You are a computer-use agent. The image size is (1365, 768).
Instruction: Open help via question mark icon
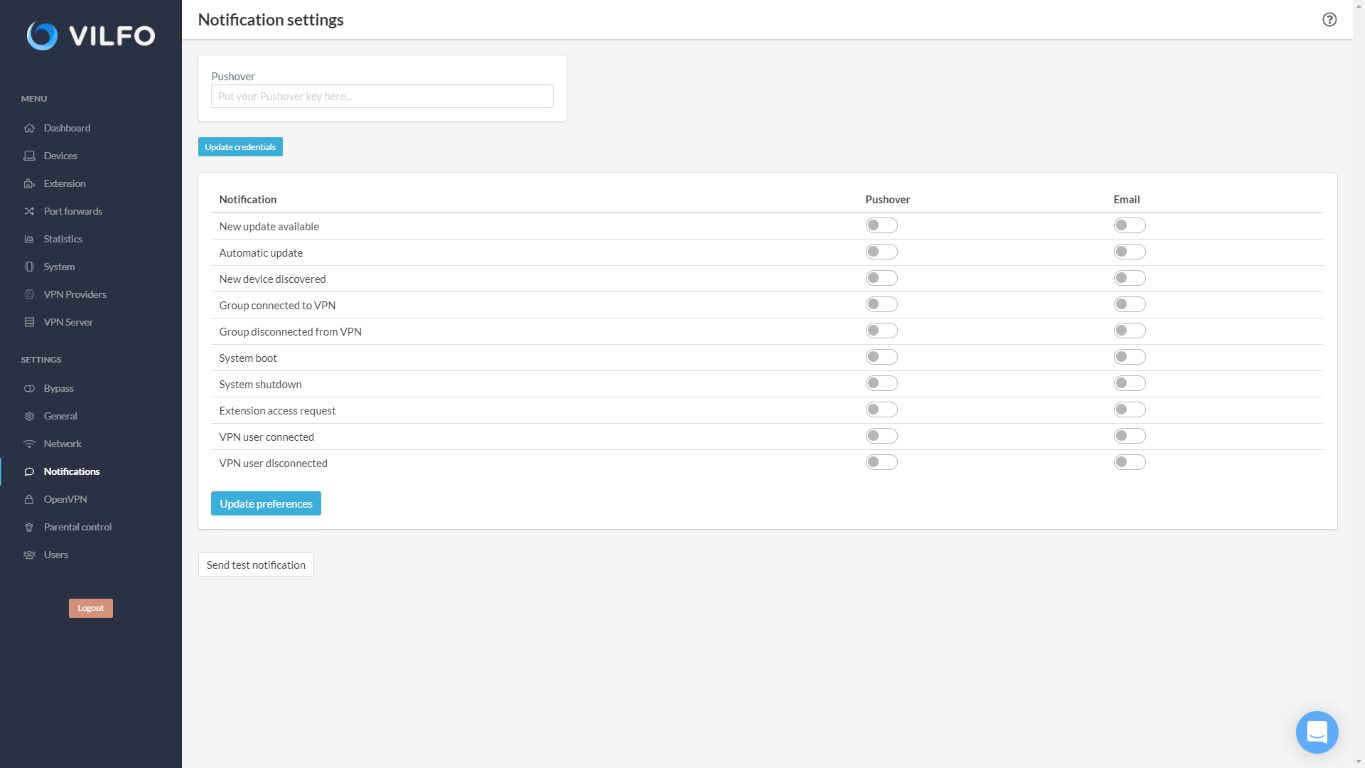click(1329, 19)
